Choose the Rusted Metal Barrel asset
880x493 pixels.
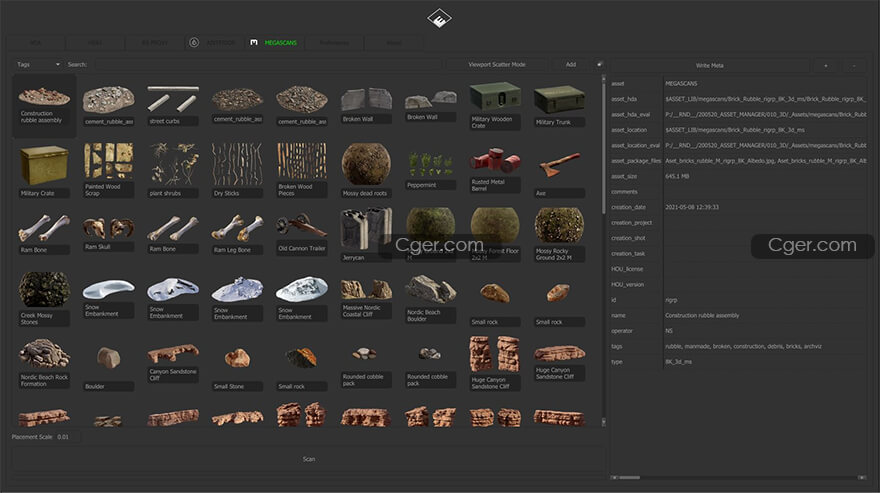(495, 170)
